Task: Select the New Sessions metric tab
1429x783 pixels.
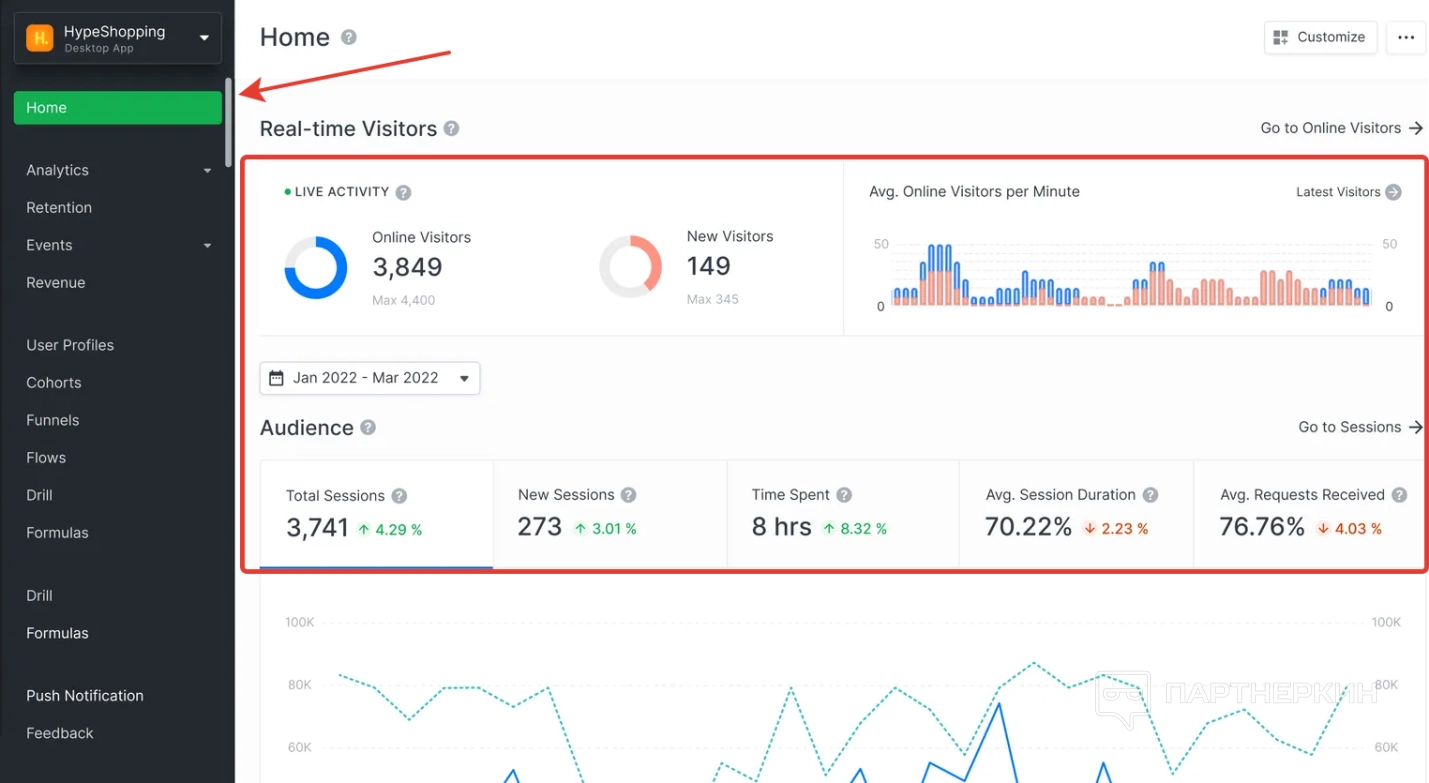Action: click(610, 513)
